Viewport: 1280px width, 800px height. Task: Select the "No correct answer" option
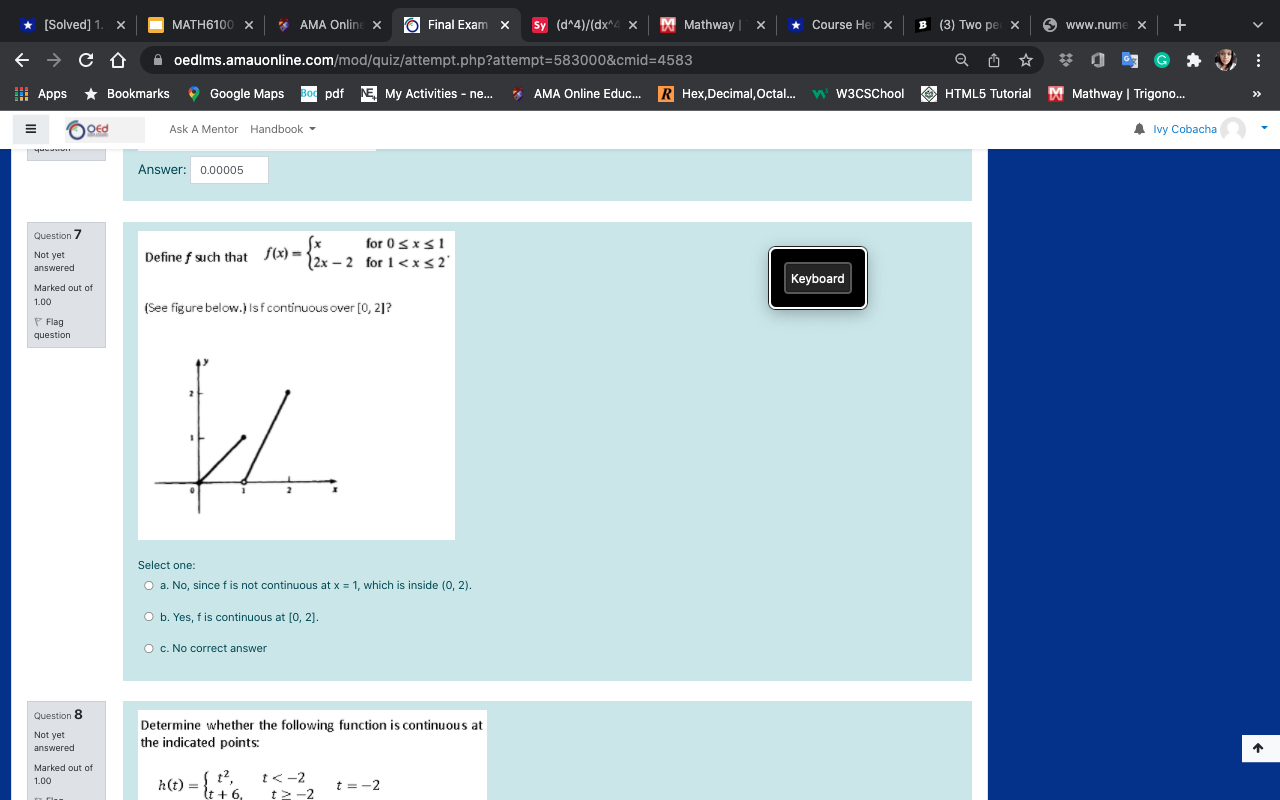pos(148,648)
